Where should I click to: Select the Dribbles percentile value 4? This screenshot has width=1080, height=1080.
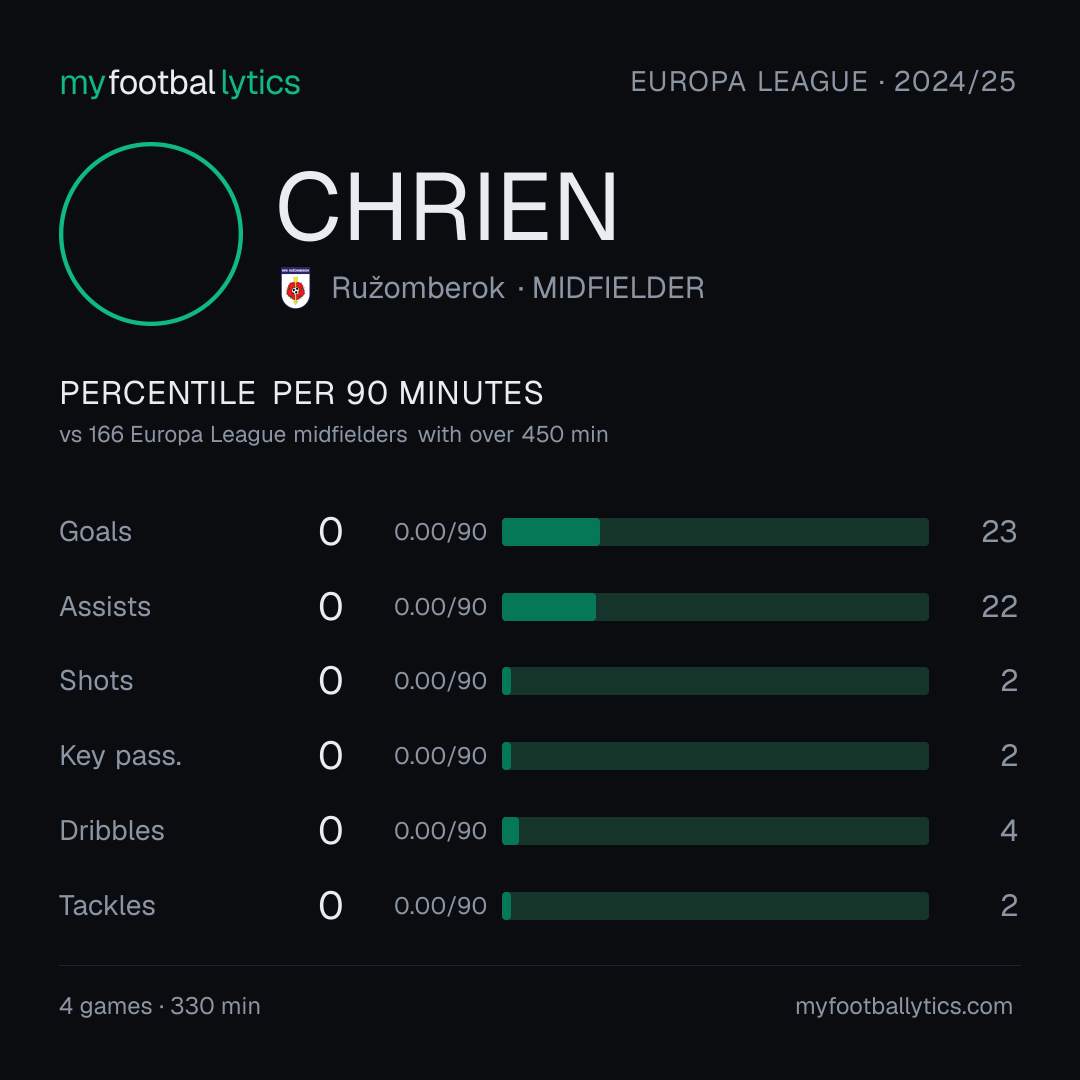point(1009,831)
